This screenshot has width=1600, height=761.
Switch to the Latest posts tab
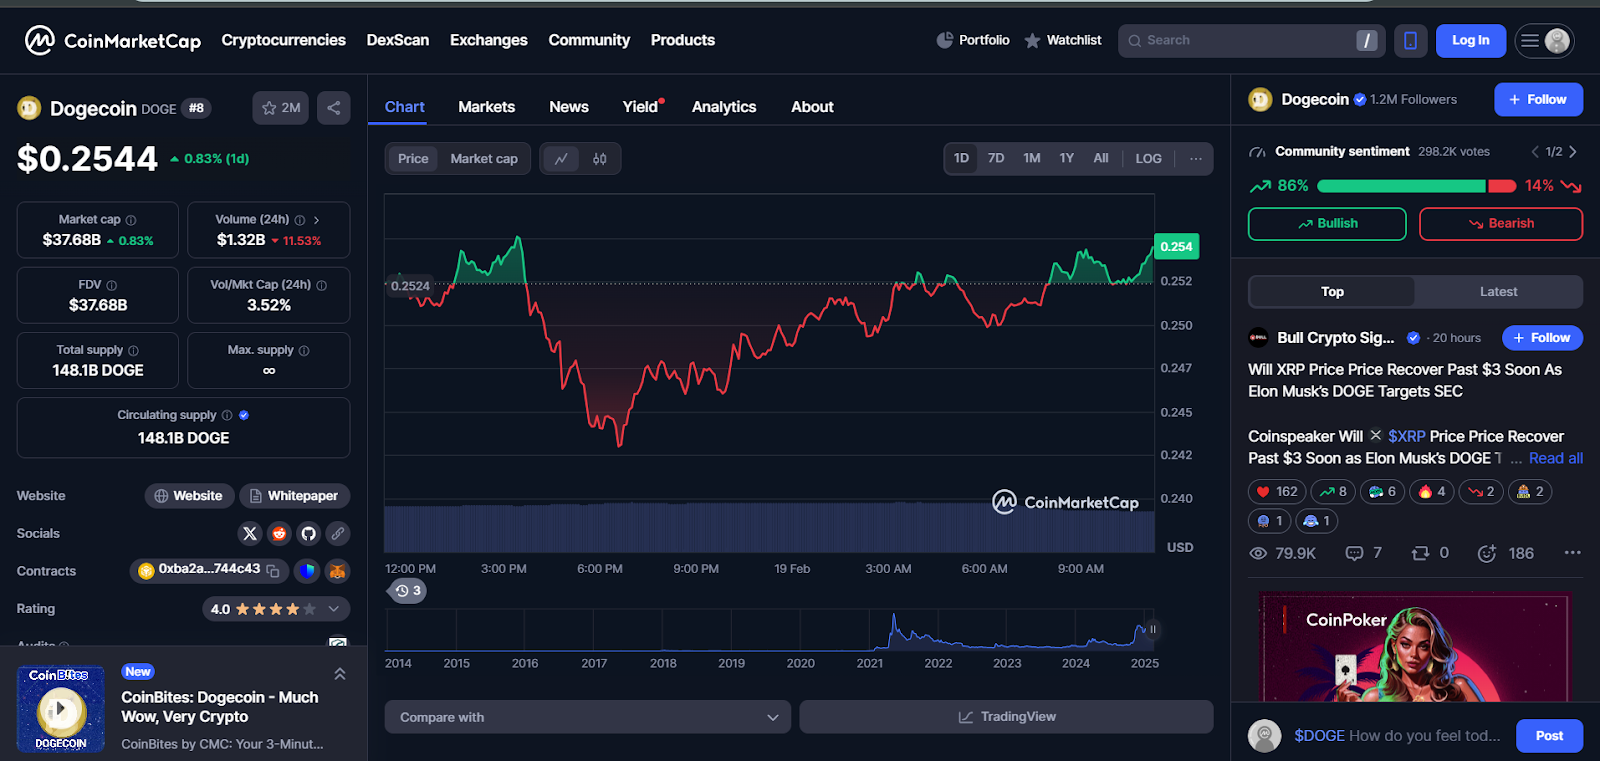tap(1498, 292)
